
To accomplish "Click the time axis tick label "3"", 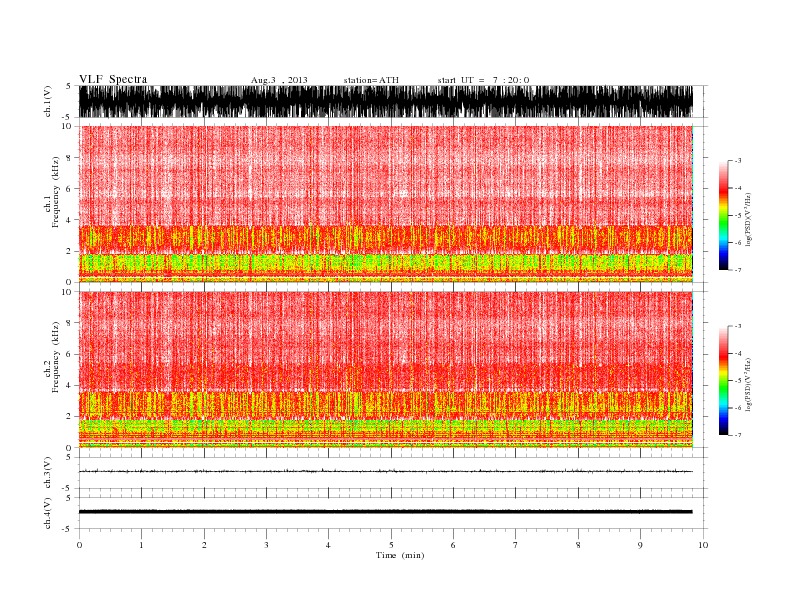I will pos(266,545).
